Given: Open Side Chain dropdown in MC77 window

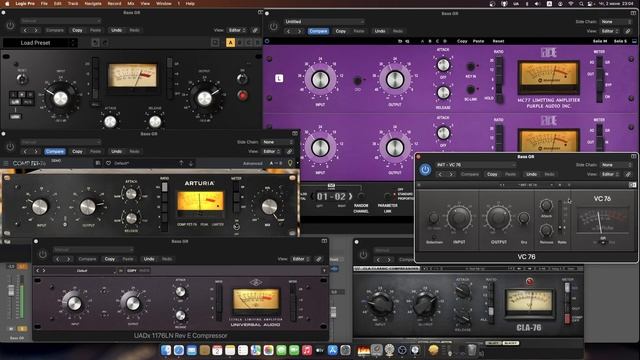Looking at the screenshot, I should pos(616,22).
